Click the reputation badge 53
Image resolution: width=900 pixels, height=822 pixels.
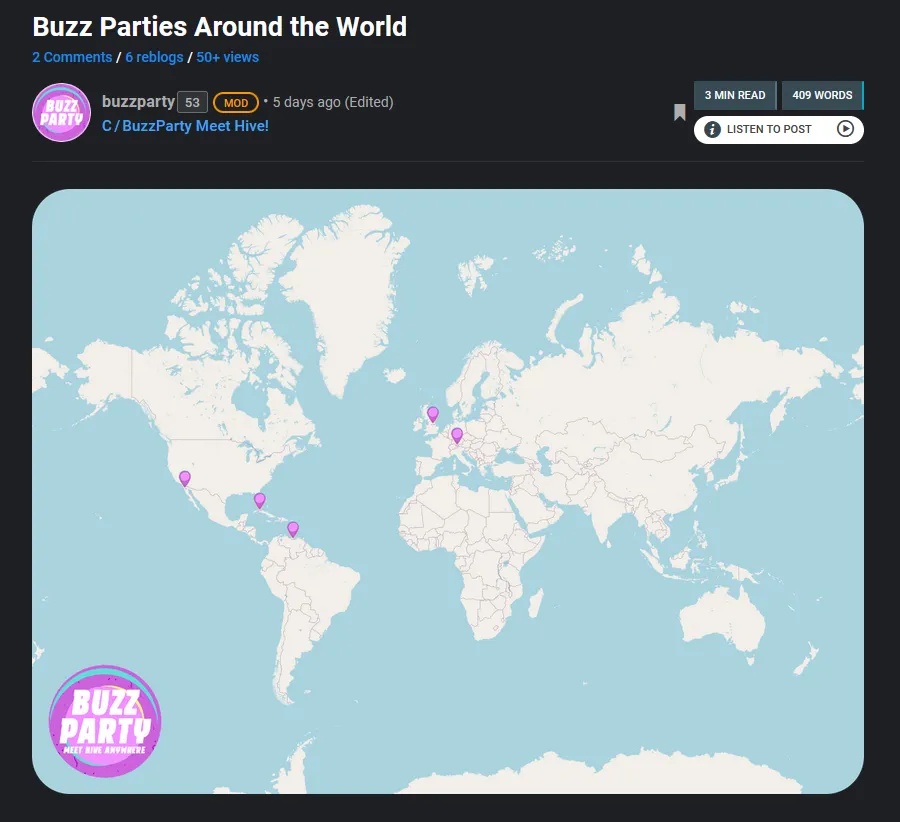point(192,102)
